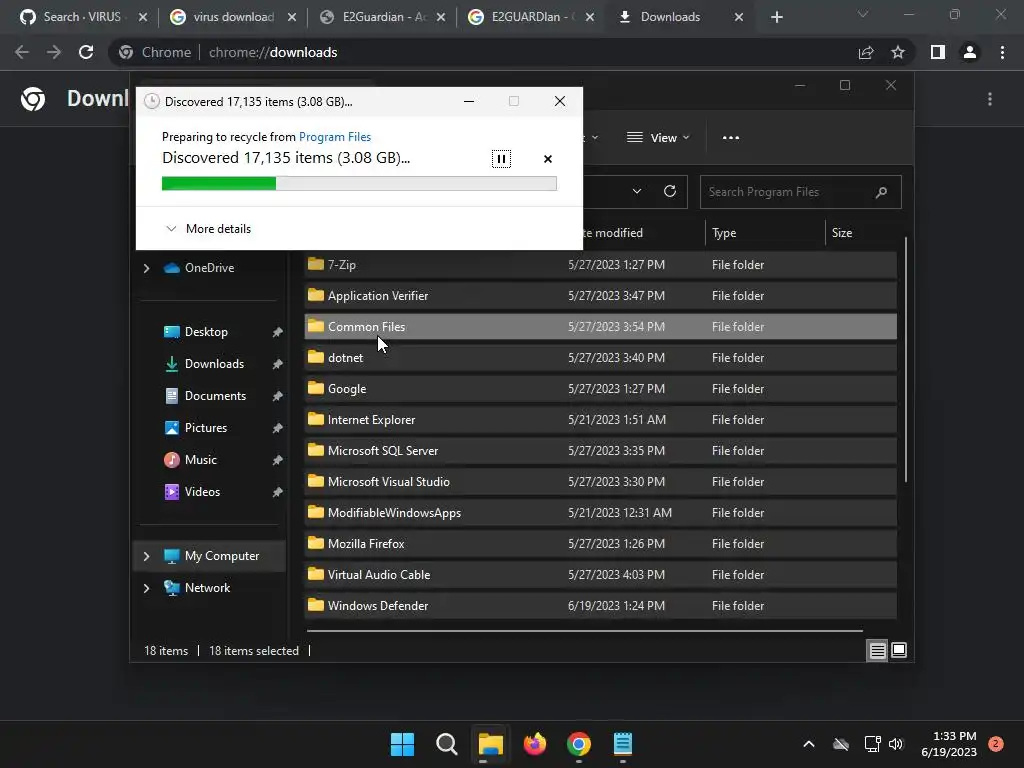Click the horizontal scrollbar under file list
This screenshot has width=1024, height=768.
(x=584, y=631)
